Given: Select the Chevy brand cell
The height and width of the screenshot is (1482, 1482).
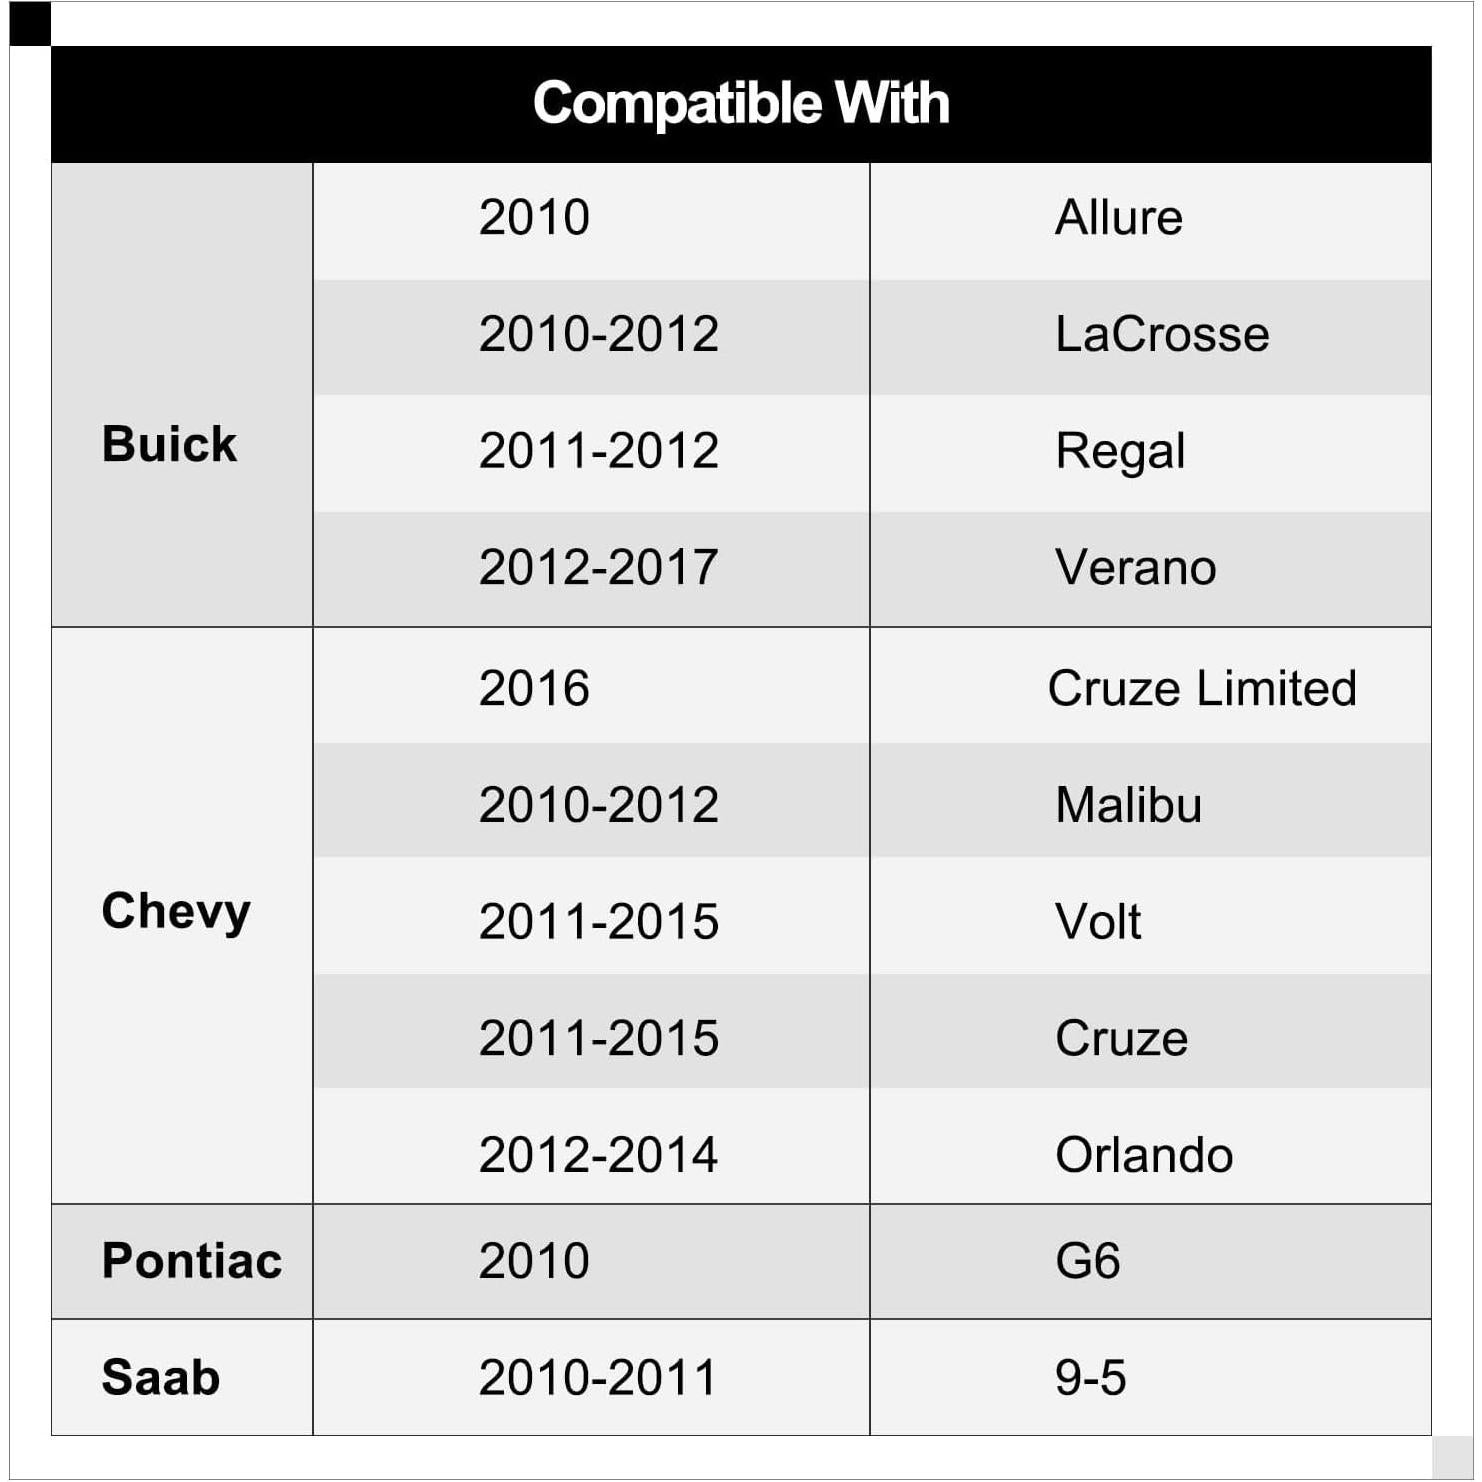Looking at the screenshot, I should point(176,911).
